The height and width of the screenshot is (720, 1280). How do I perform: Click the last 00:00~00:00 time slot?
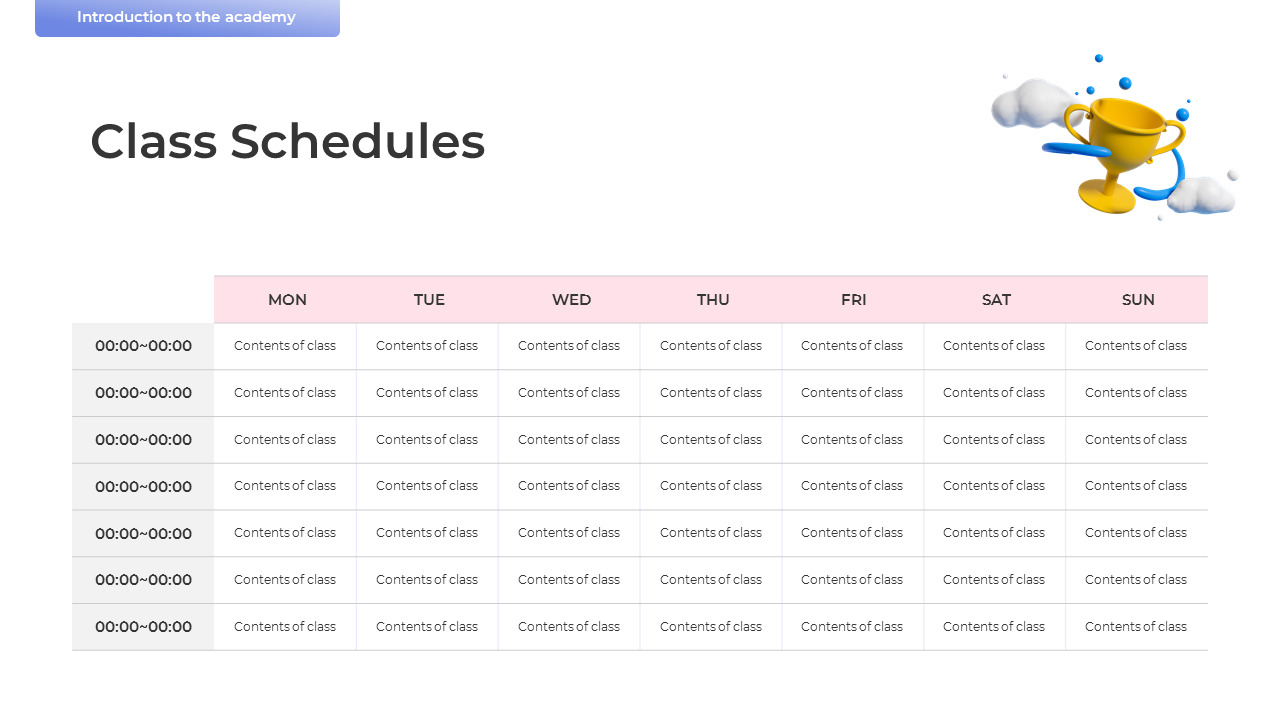tap(143, 627)
